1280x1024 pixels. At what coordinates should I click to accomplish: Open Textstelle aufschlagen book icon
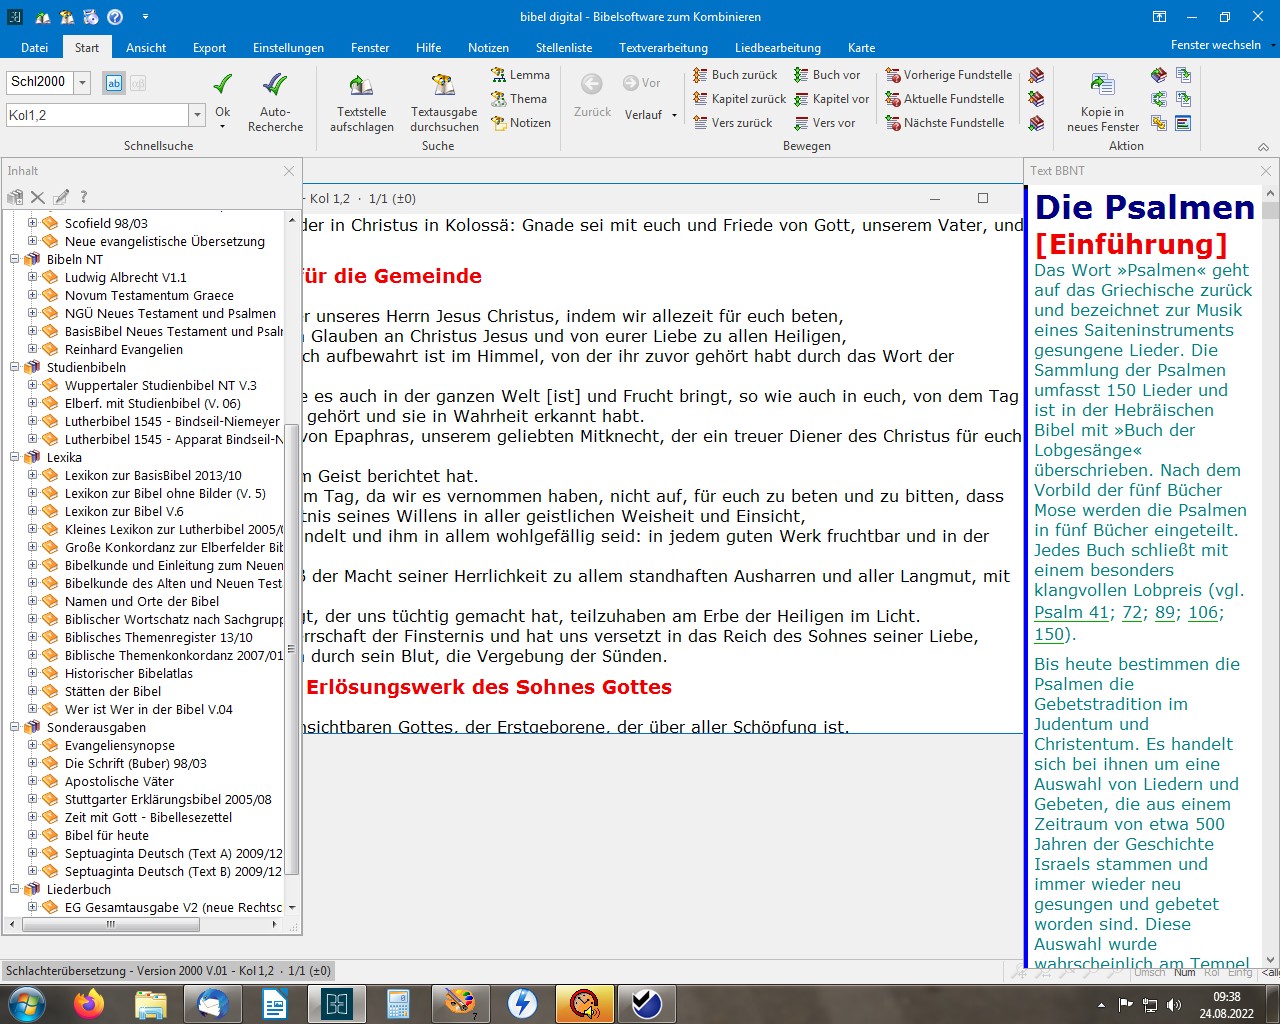(x=361, y=85)
